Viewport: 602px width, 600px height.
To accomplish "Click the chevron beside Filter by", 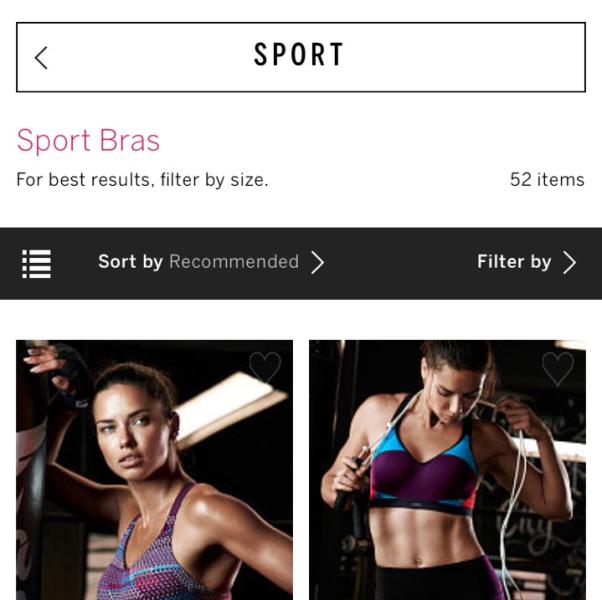I will [x=570, y=263].
